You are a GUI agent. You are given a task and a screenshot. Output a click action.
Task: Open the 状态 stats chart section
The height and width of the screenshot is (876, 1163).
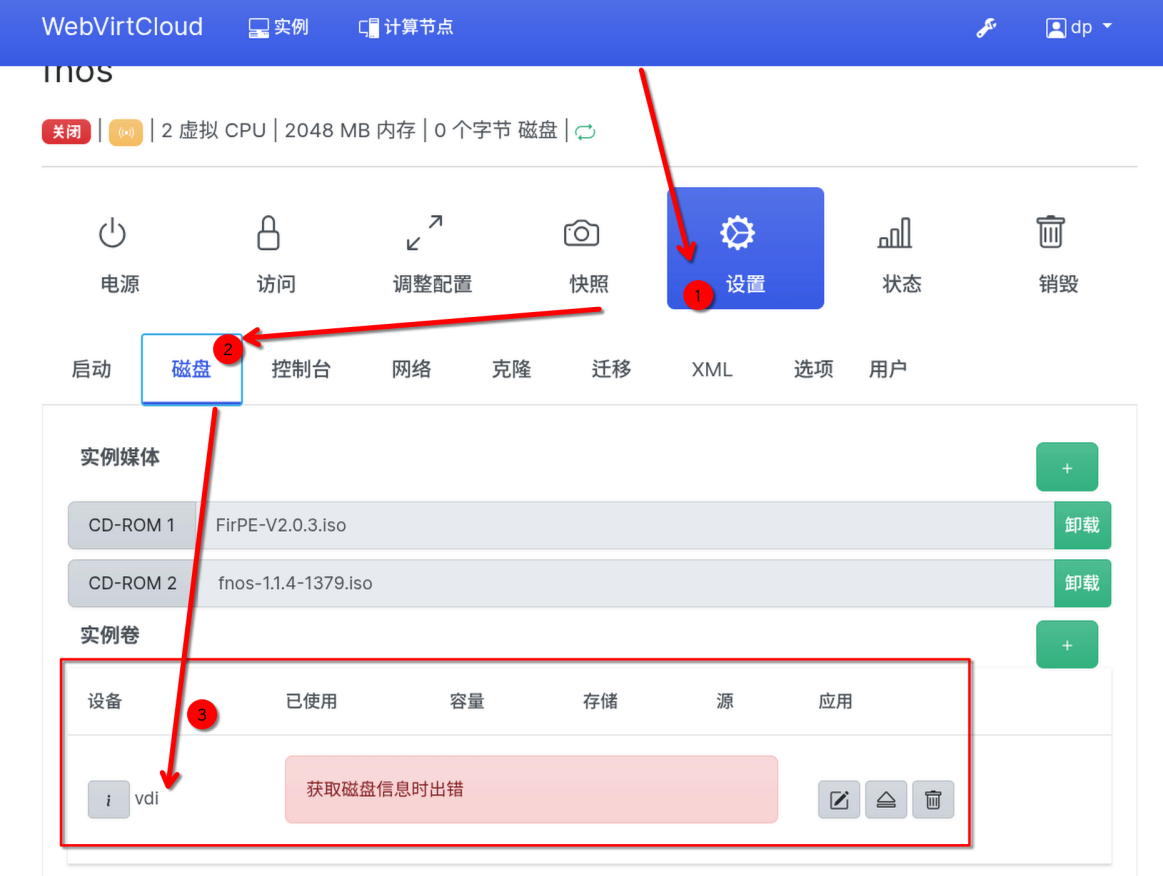[x=902, y=254]
